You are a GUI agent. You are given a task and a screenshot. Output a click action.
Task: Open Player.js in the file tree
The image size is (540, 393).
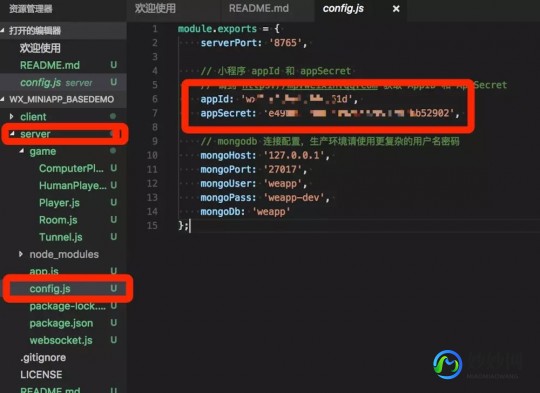point(59,203)
